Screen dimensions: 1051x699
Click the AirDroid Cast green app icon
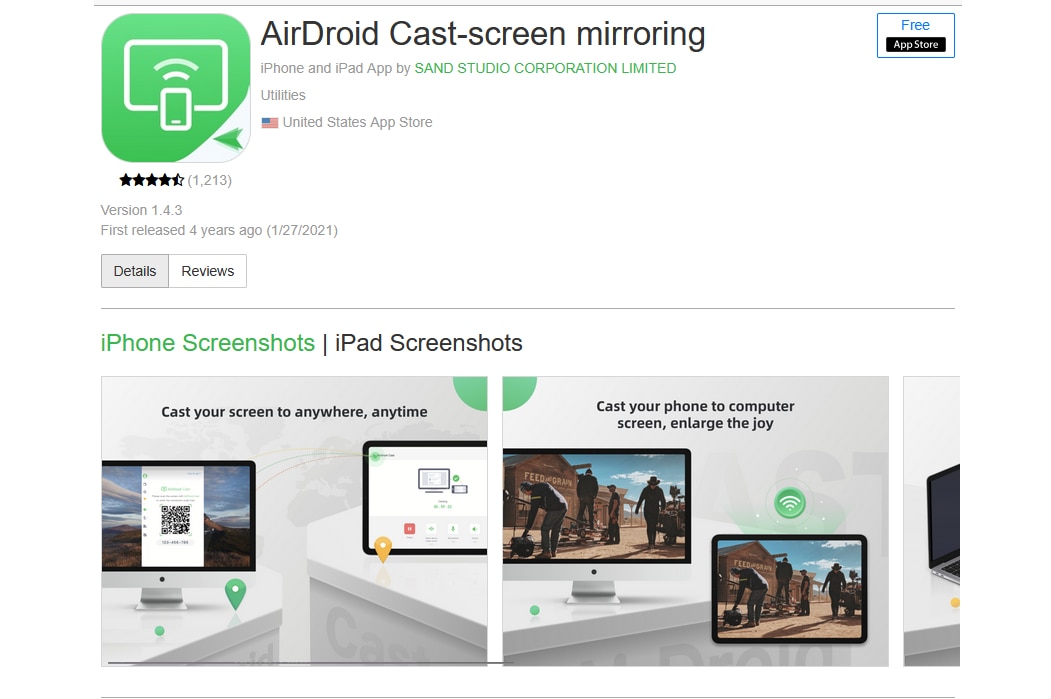tap(176, 88)
